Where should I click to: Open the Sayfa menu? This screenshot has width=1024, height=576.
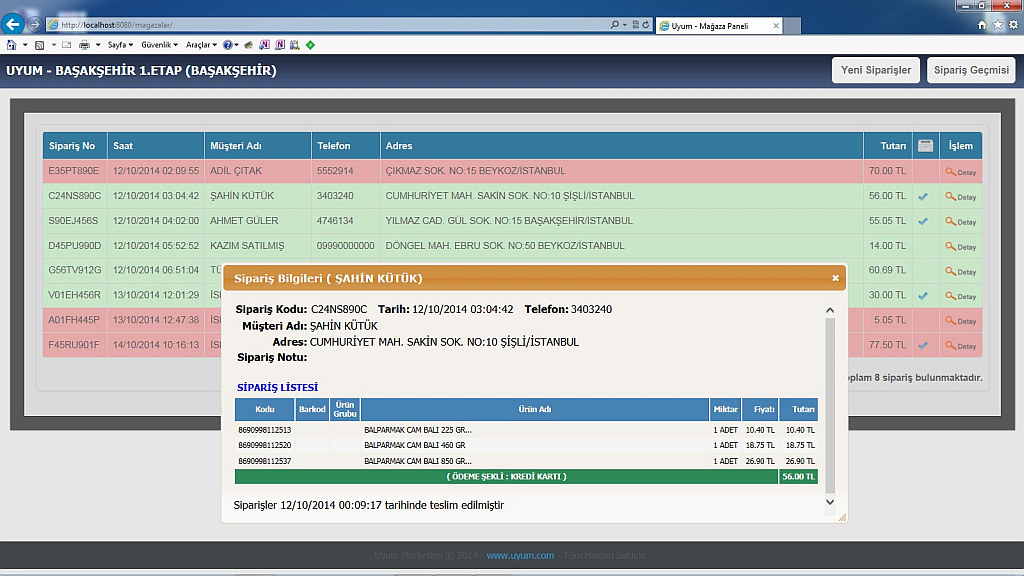pos(120,45)
